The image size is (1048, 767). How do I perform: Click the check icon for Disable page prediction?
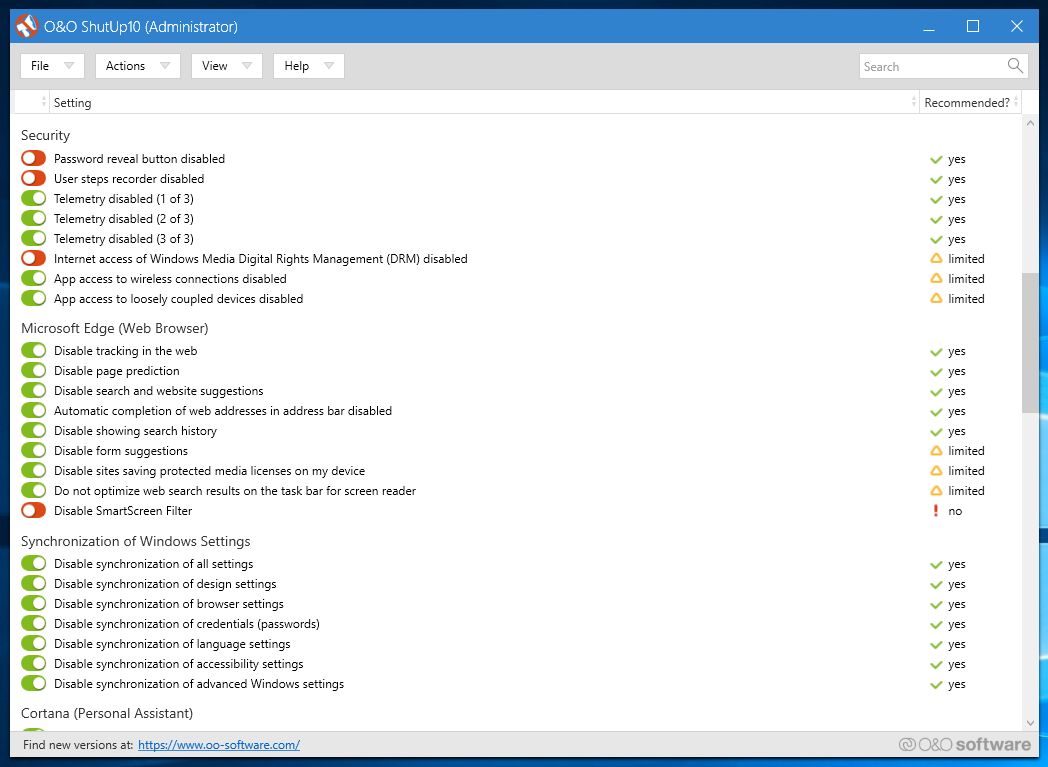coord(936,372)
